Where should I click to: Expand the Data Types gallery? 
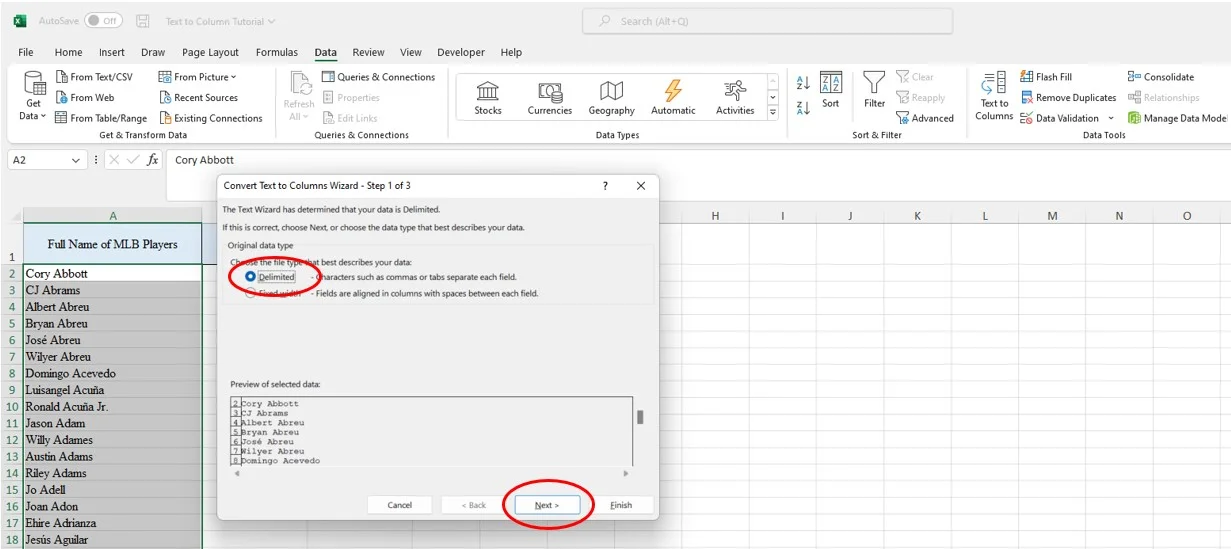point(772,113)
